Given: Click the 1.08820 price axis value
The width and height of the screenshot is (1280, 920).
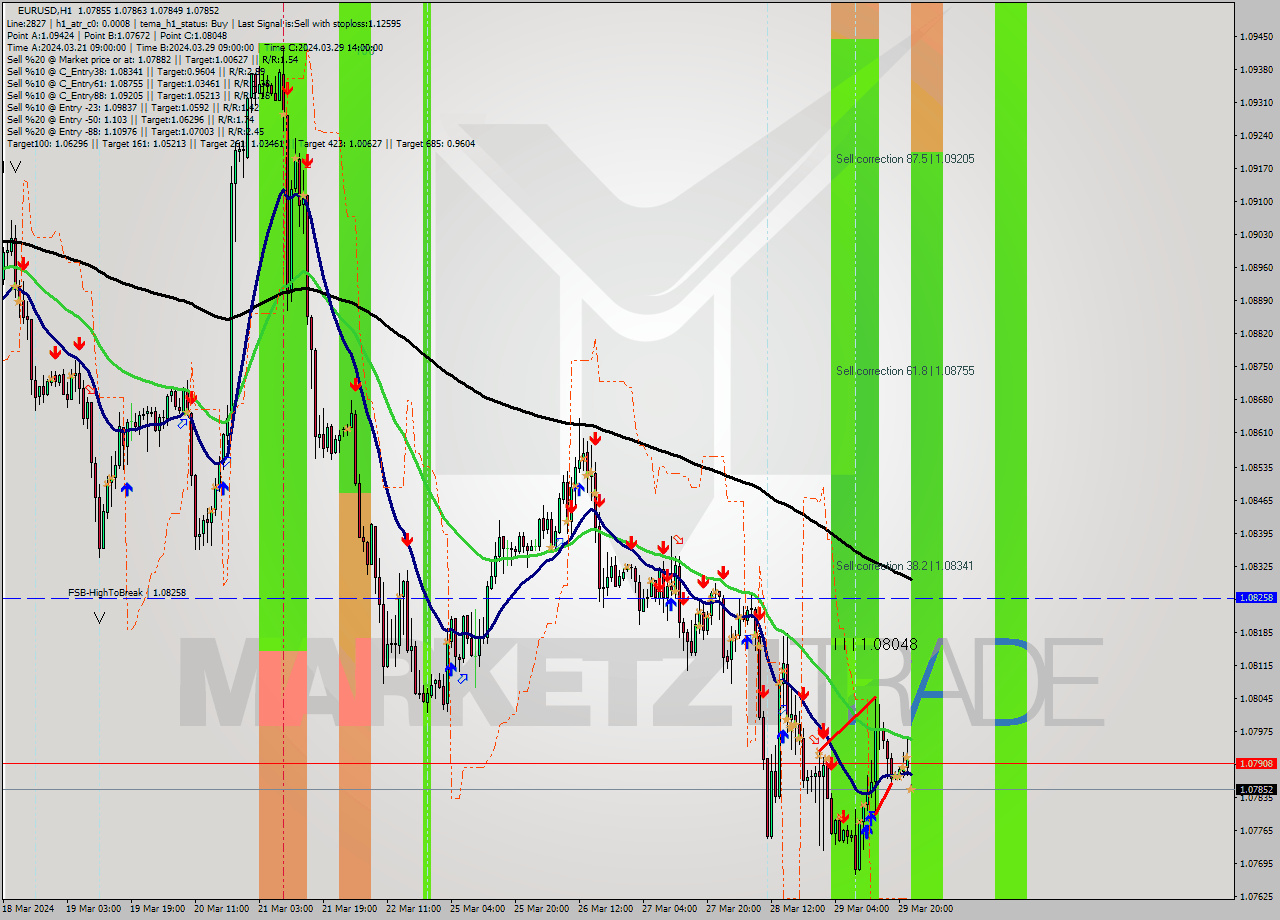Looking at the screenshot, I should tap(1256, 333).
